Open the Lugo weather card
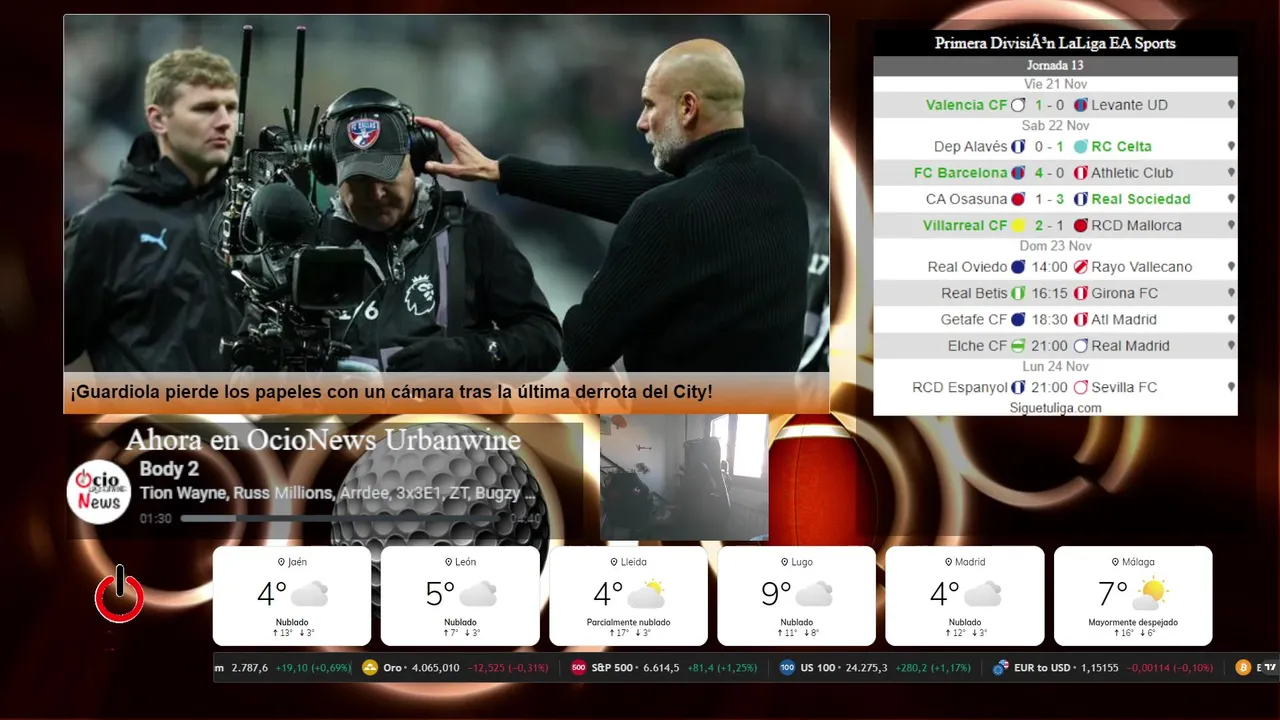Image resolution: width=1280 pixels, height=720 pixels. (x=797, y=596)
